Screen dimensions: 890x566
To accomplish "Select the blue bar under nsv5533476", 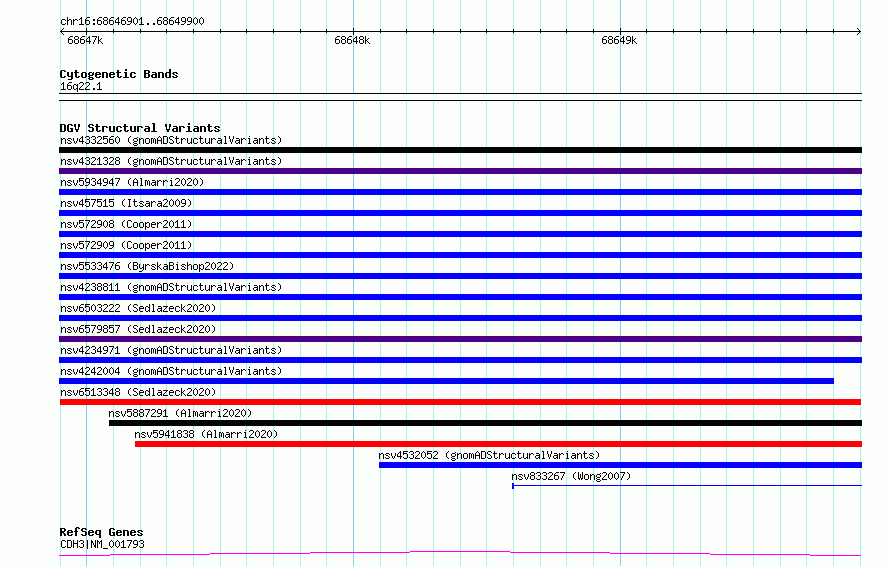I will (460, 276).
